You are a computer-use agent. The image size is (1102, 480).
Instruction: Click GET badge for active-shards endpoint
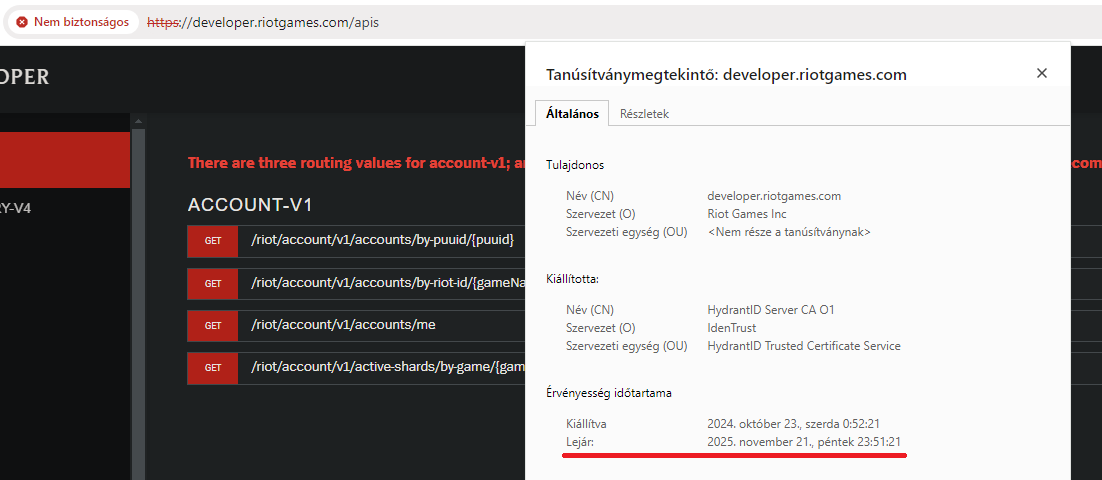pos(213,368)
